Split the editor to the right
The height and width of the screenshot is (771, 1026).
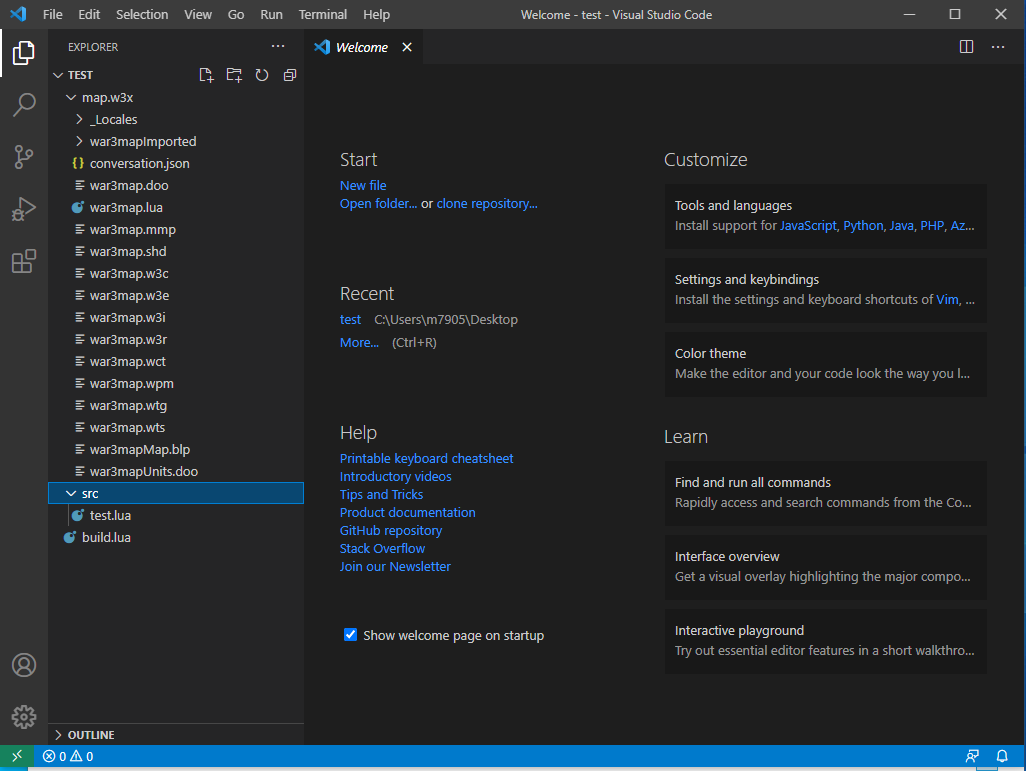tap(966, 47)
